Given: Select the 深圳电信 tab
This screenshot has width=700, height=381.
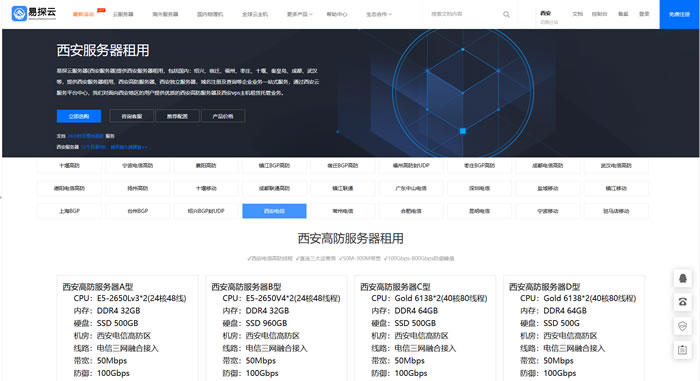Looking at the screenshot, I should pyautogui.click(x=479, y=188).
